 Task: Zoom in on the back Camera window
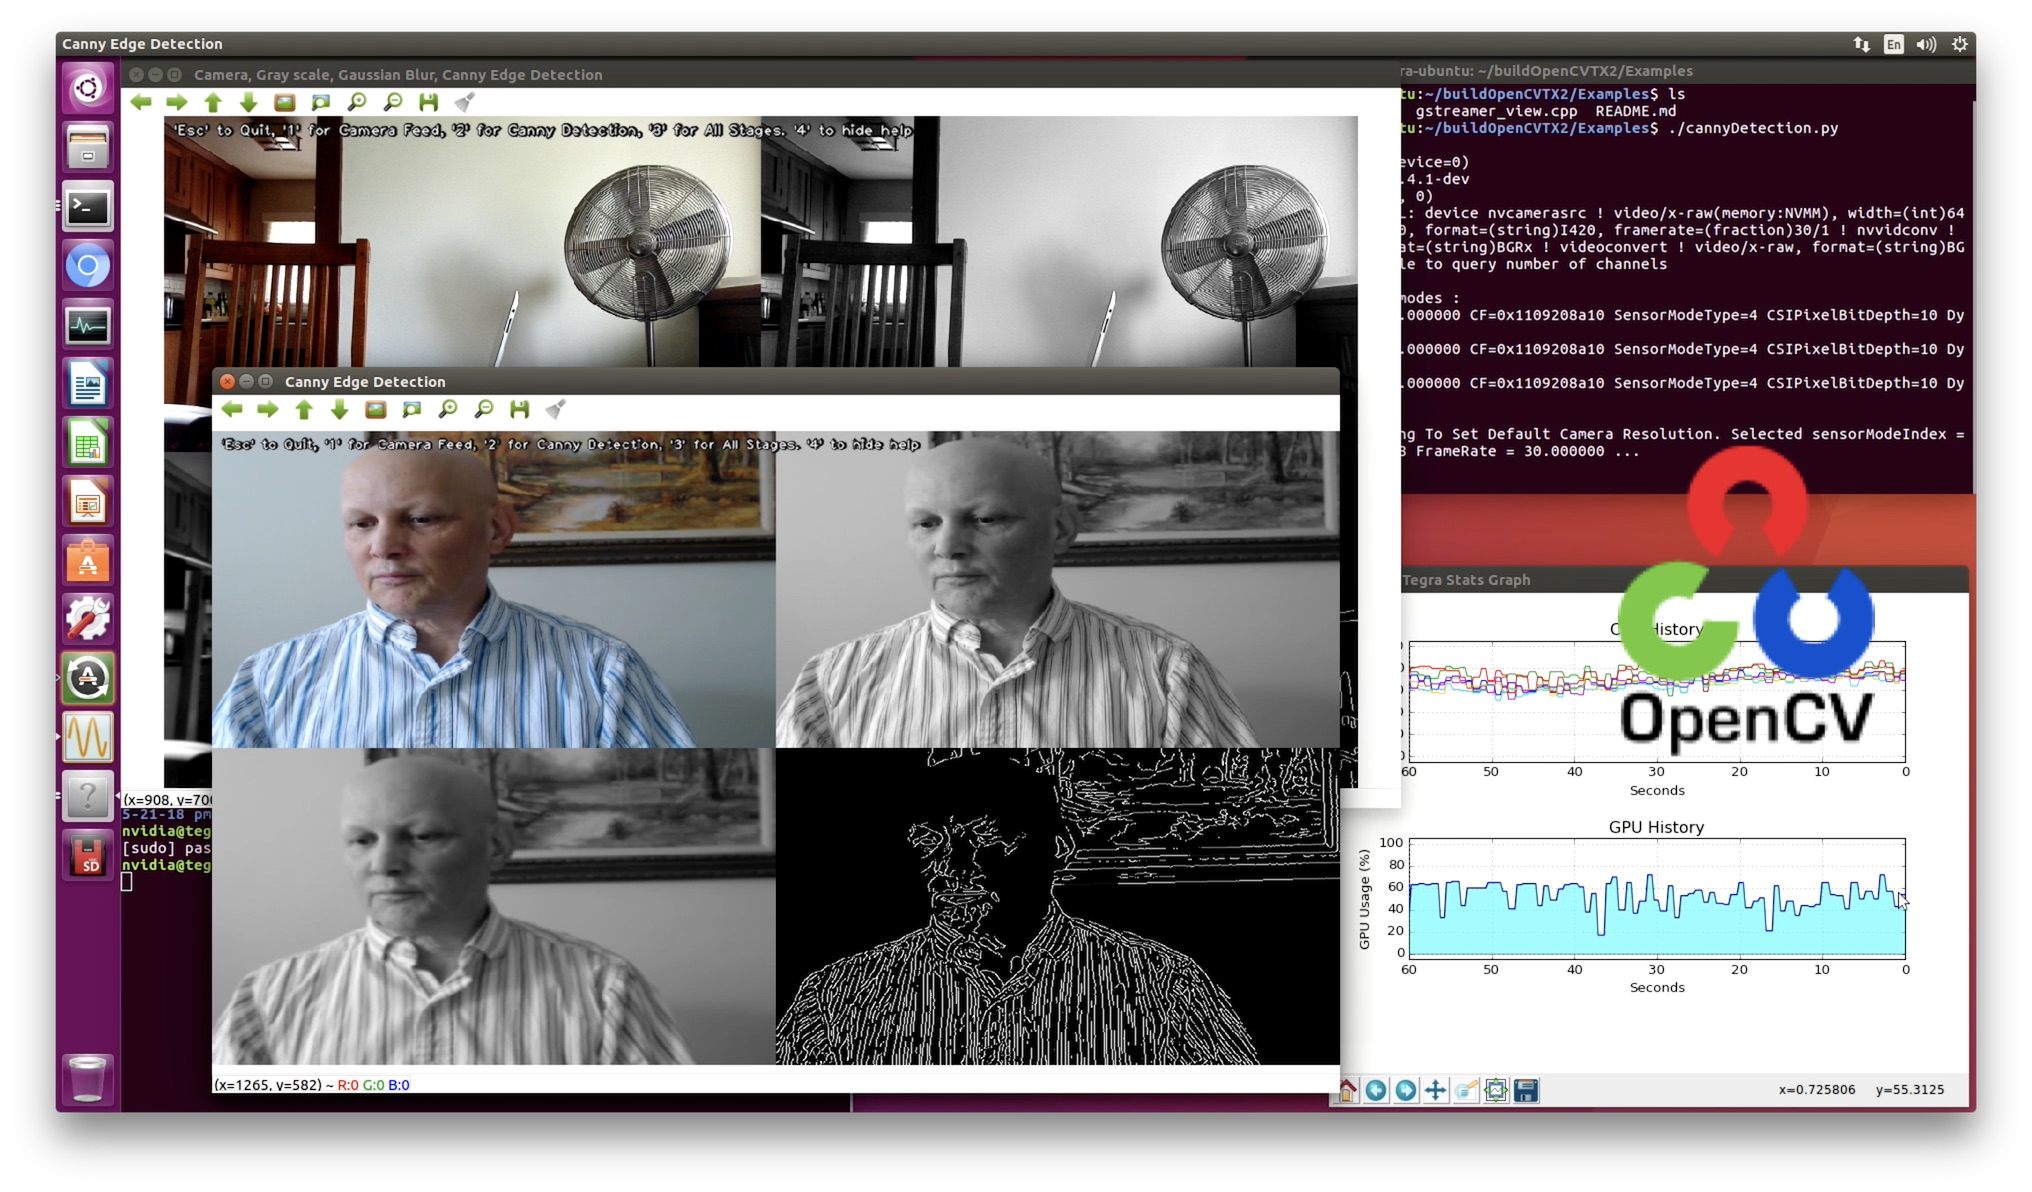tap(357, 102)
